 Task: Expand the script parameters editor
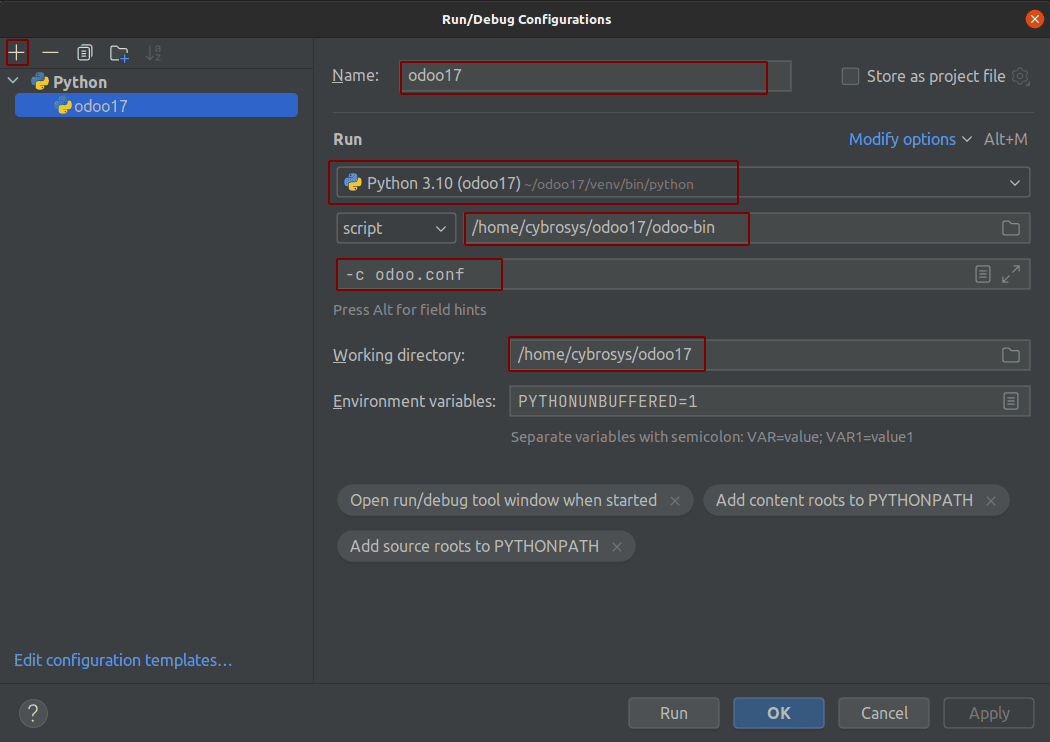1011,273
